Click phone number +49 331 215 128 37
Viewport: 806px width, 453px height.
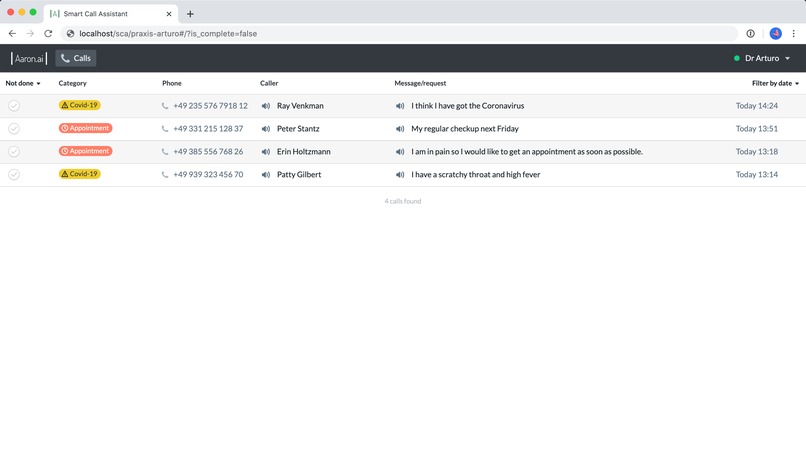click(208, 129)
